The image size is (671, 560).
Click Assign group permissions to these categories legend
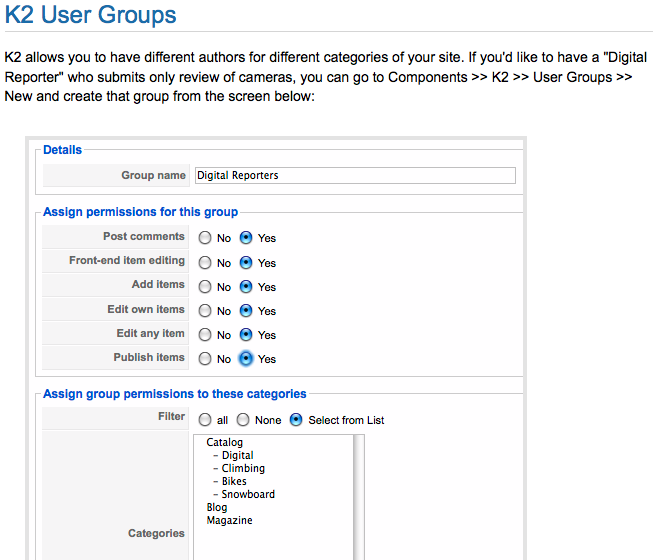175,394
